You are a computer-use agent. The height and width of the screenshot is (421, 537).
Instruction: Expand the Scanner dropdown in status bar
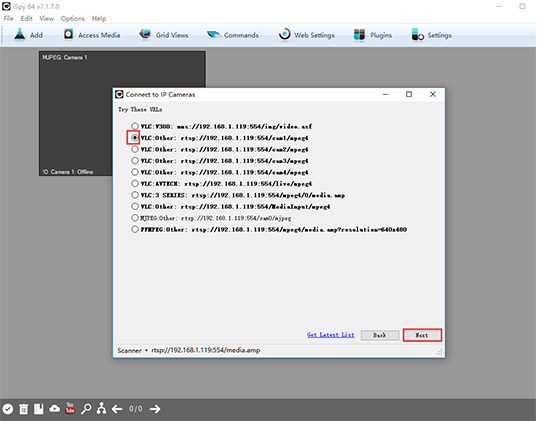click(x=133, y=350)
